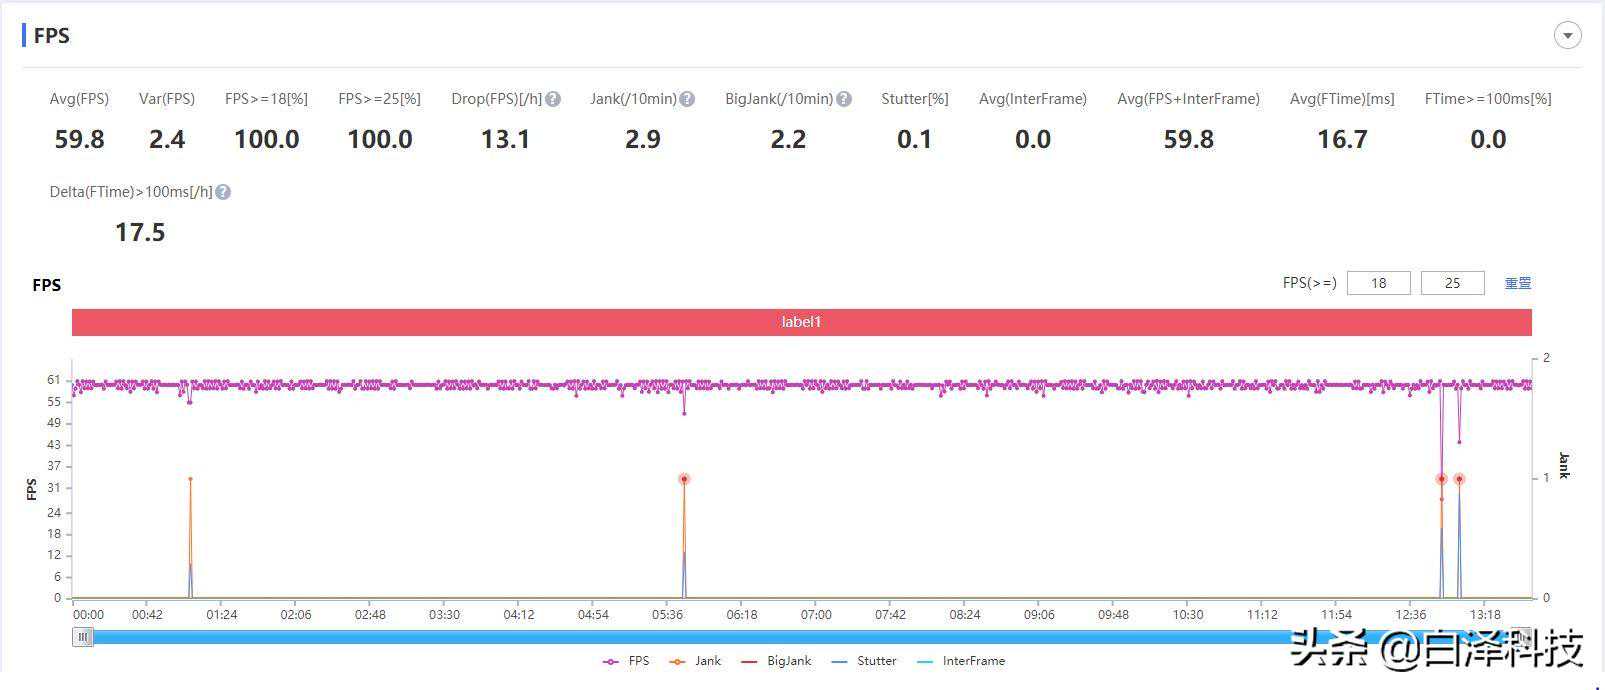
Task: Click help icon beside BigJank(/10min)
Action: click(x=844, y=99)
